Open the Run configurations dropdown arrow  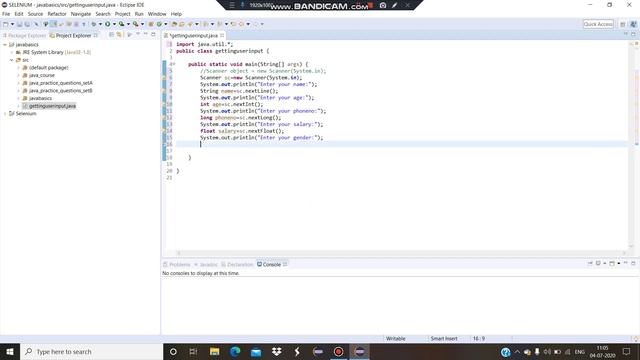[x=114, y=24]
